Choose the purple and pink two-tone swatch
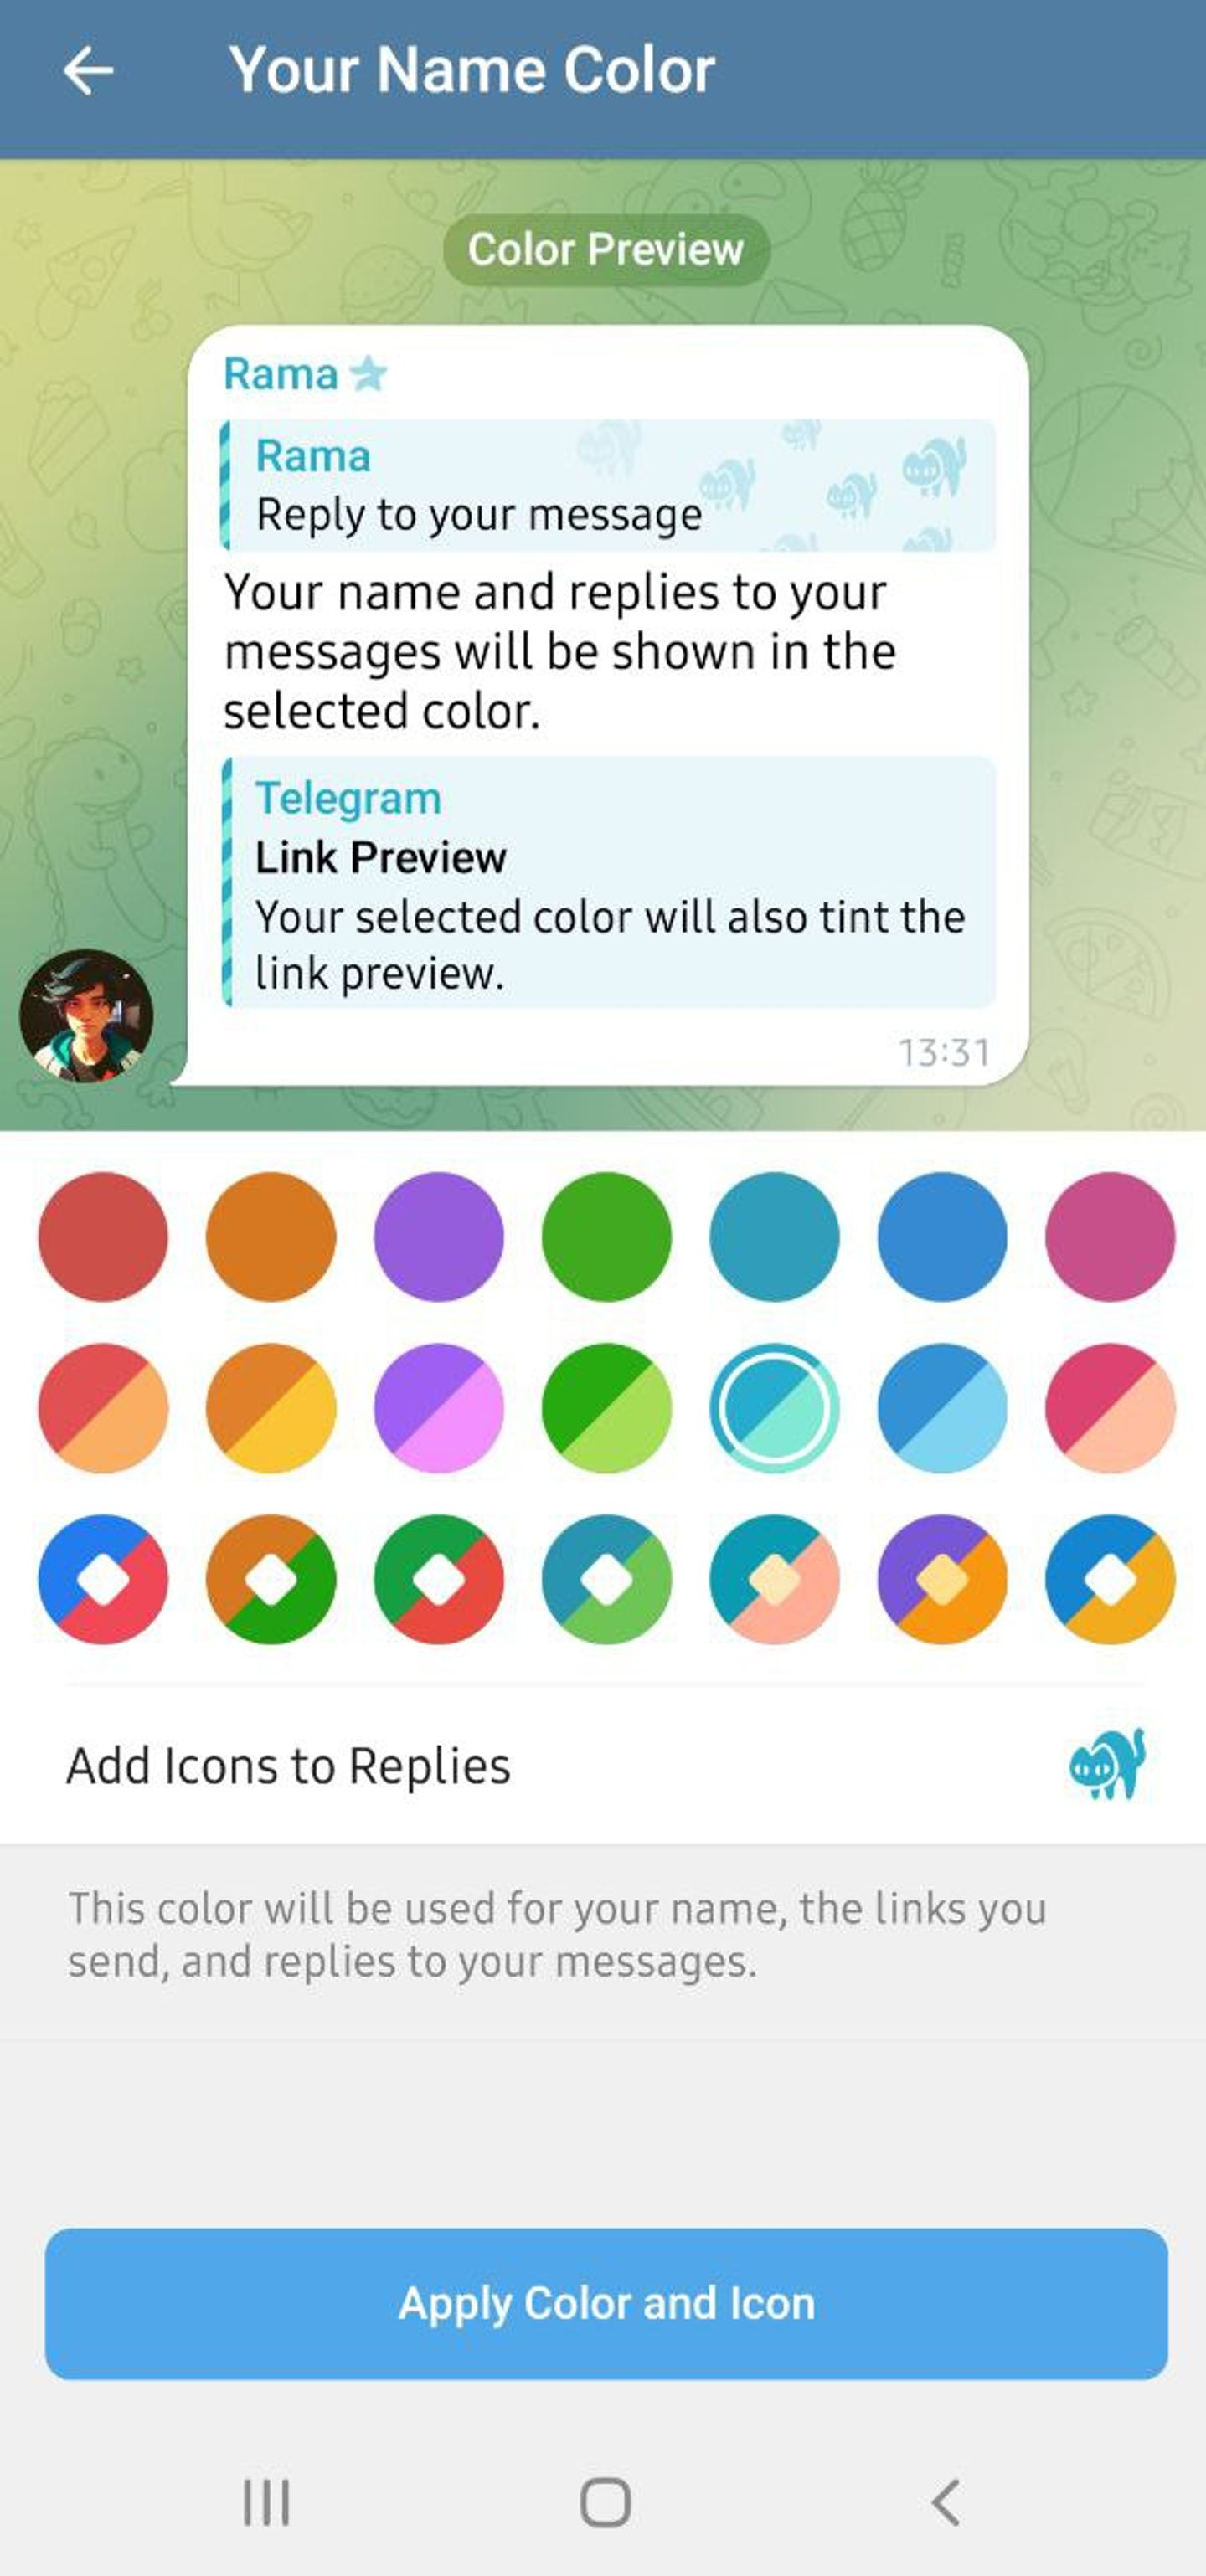 [x=439, y=1408]
